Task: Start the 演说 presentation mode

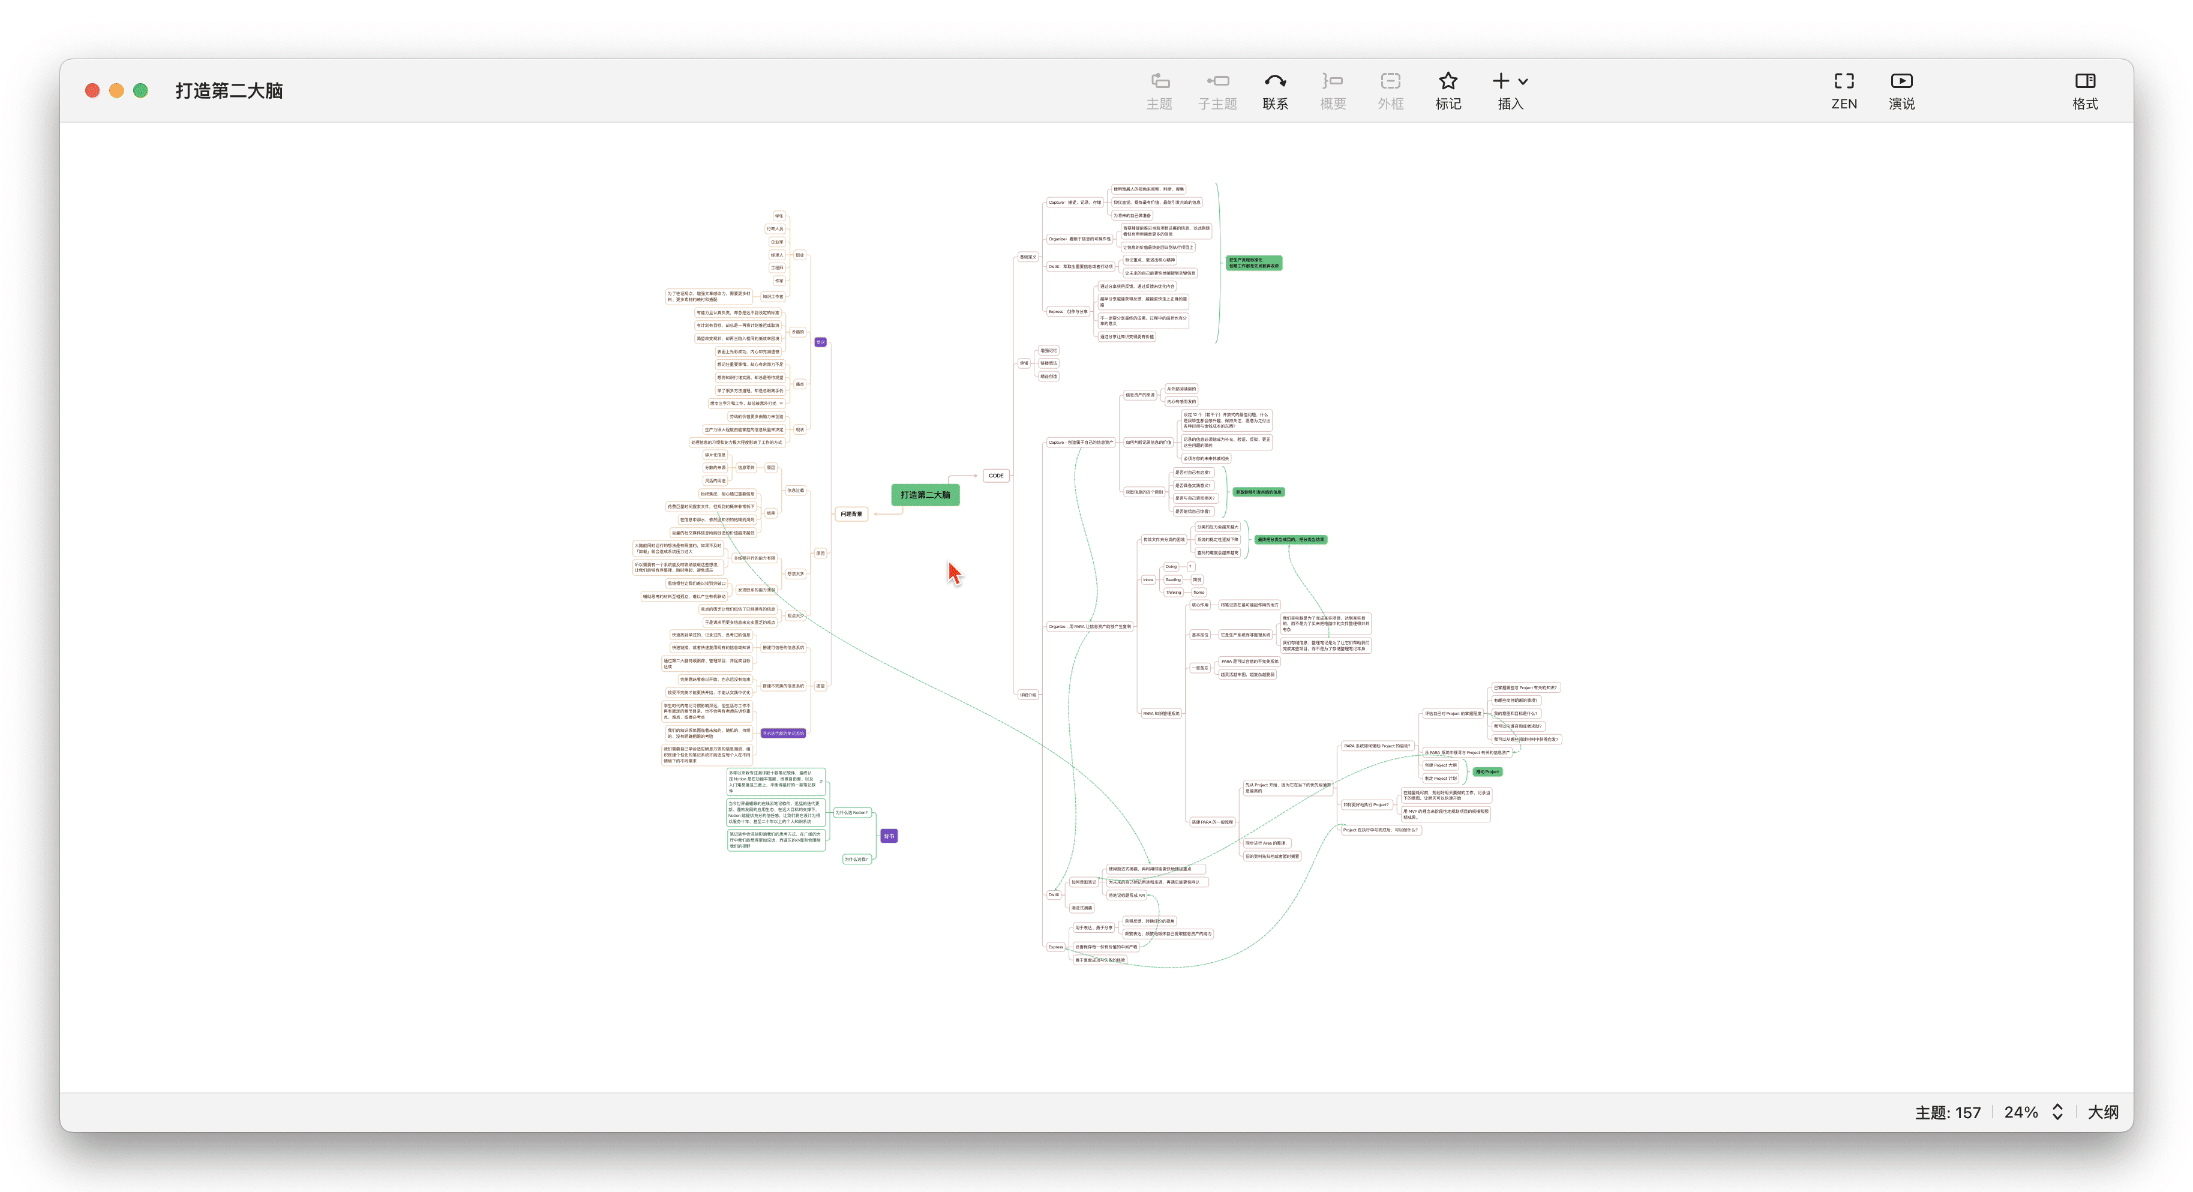Action: (x=1902, y=81)
